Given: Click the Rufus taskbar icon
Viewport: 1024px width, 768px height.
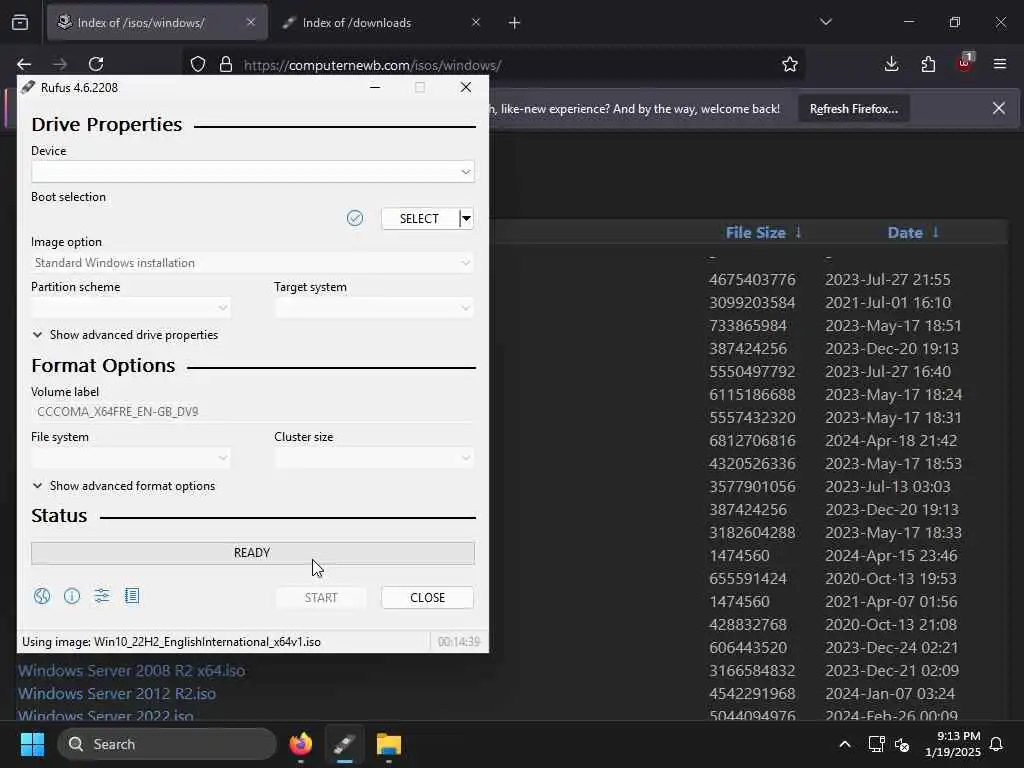Looking at the screenshot, I should point(345,744).
